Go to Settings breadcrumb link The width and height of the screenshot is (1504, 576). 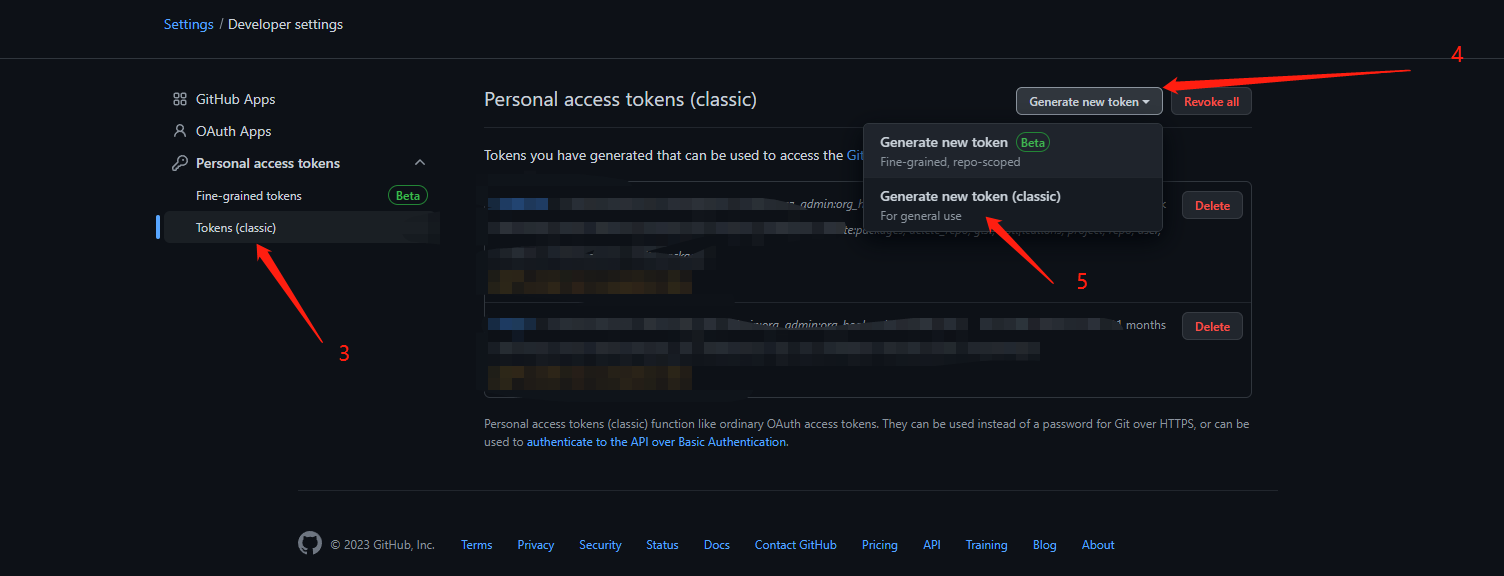[x=188, y=24]
